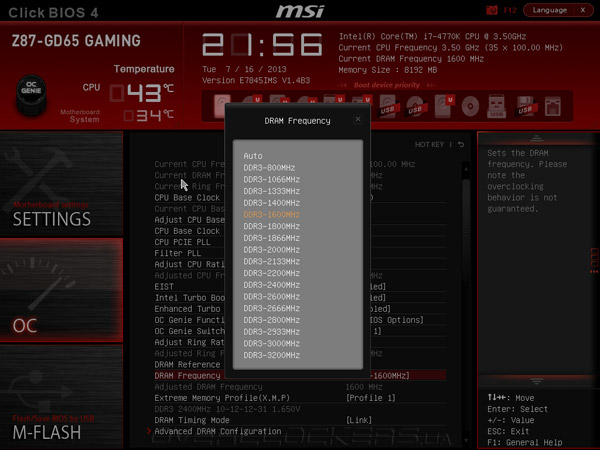Open the OC section
The image size is (600, 450).
(61, 290)
